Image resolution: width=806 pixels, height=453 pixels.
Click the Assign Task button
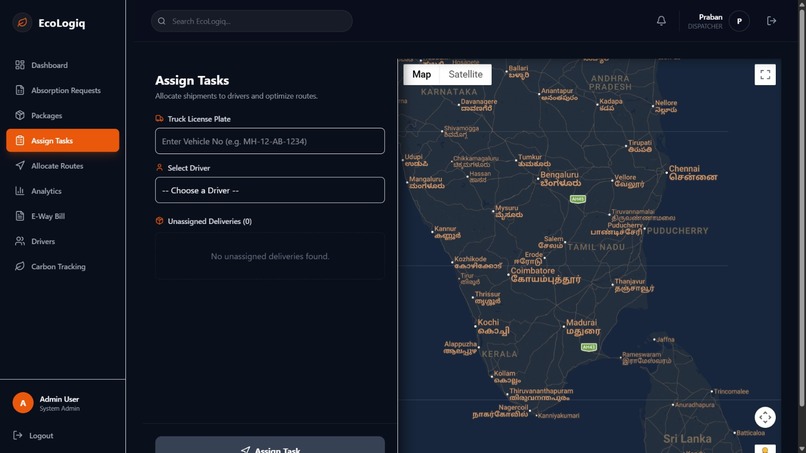tap(270, 445)
